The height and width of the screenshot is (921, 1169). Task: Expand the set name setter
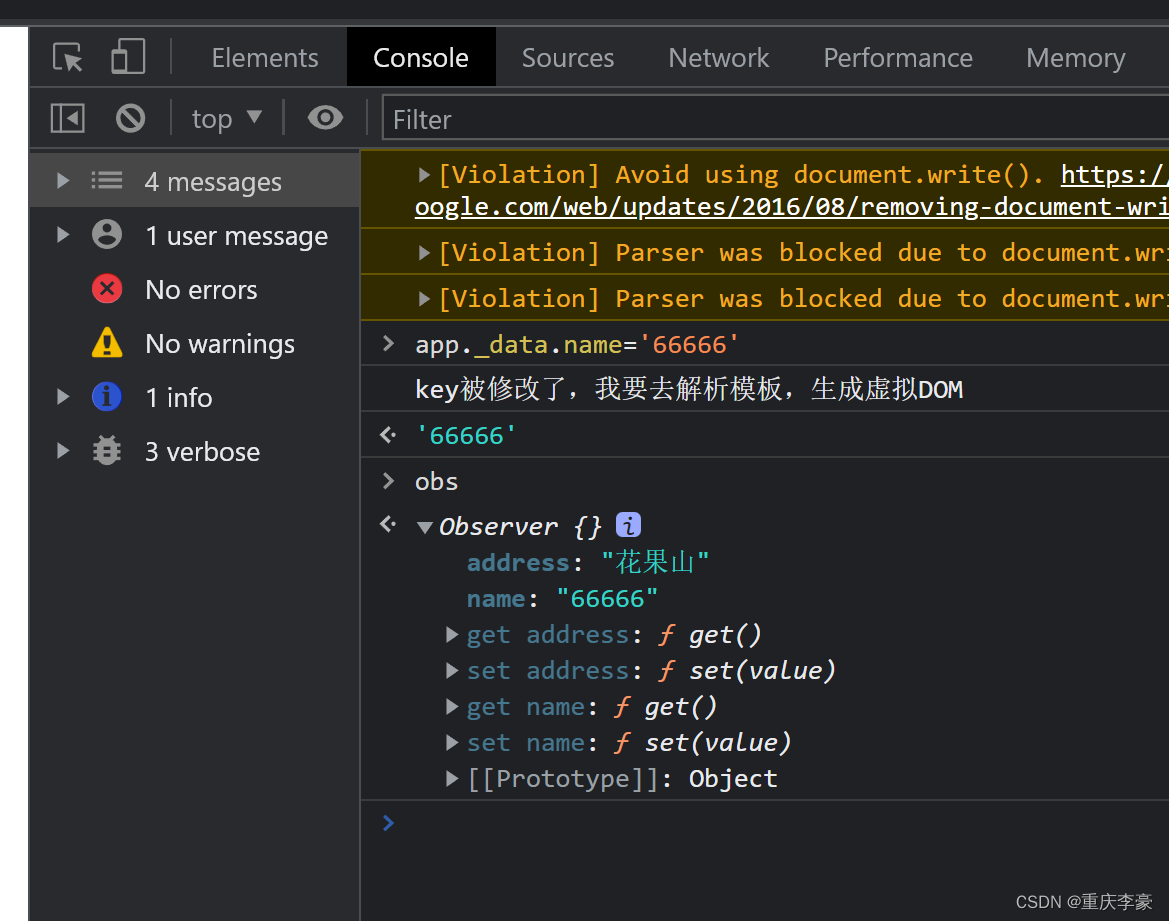pos(452,742)
